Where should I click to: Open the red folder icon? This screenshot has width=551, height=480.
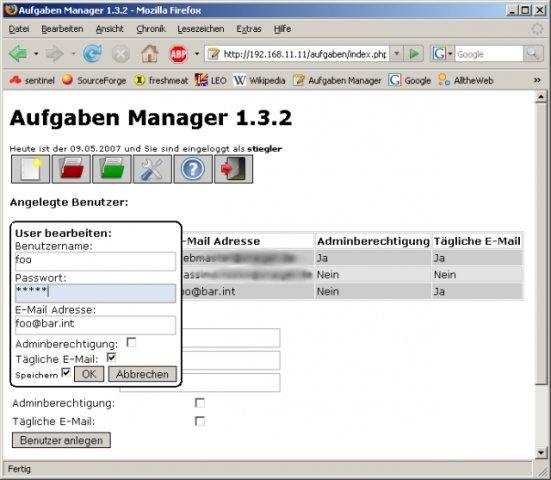[71, 169]
